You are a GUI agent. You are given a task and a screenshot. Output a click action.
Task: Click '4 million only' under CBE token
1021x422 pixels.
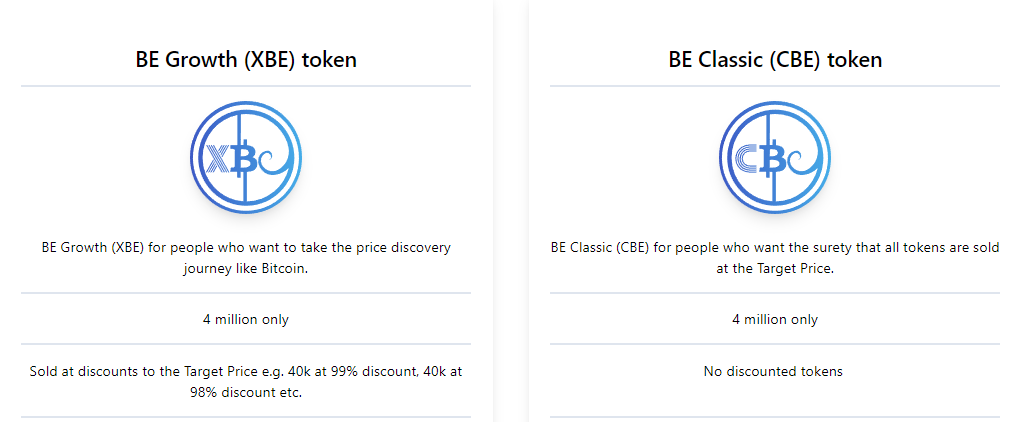pyautogui.click(x=775, y=319)
